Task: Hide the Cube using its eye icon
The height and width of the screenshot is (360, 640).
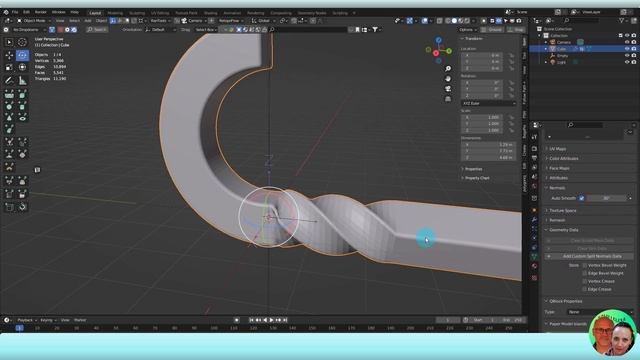Action: [x=627, y=49]
